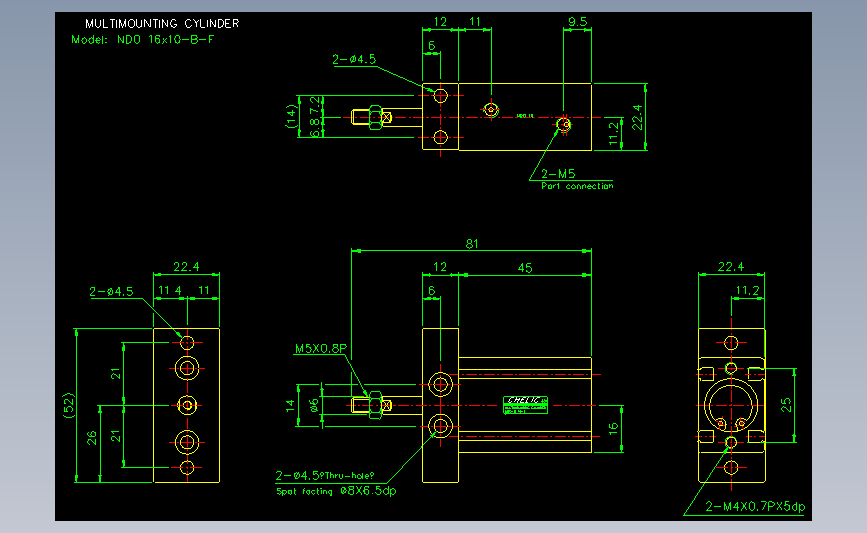
Task: Click the "25" dimension value
Action: [x=786, y=405]
